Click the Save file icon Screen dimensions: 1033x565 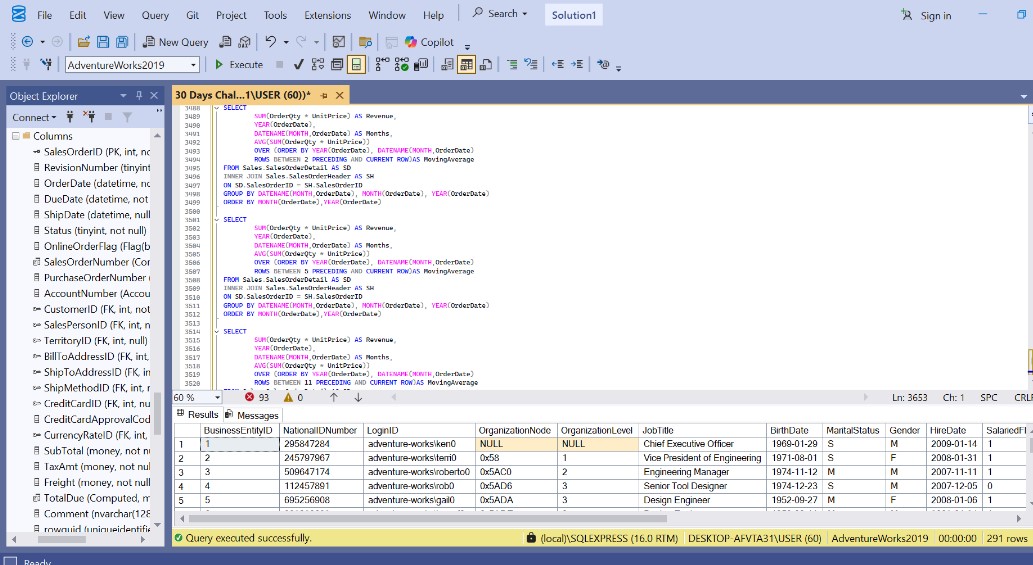(103, 42)
